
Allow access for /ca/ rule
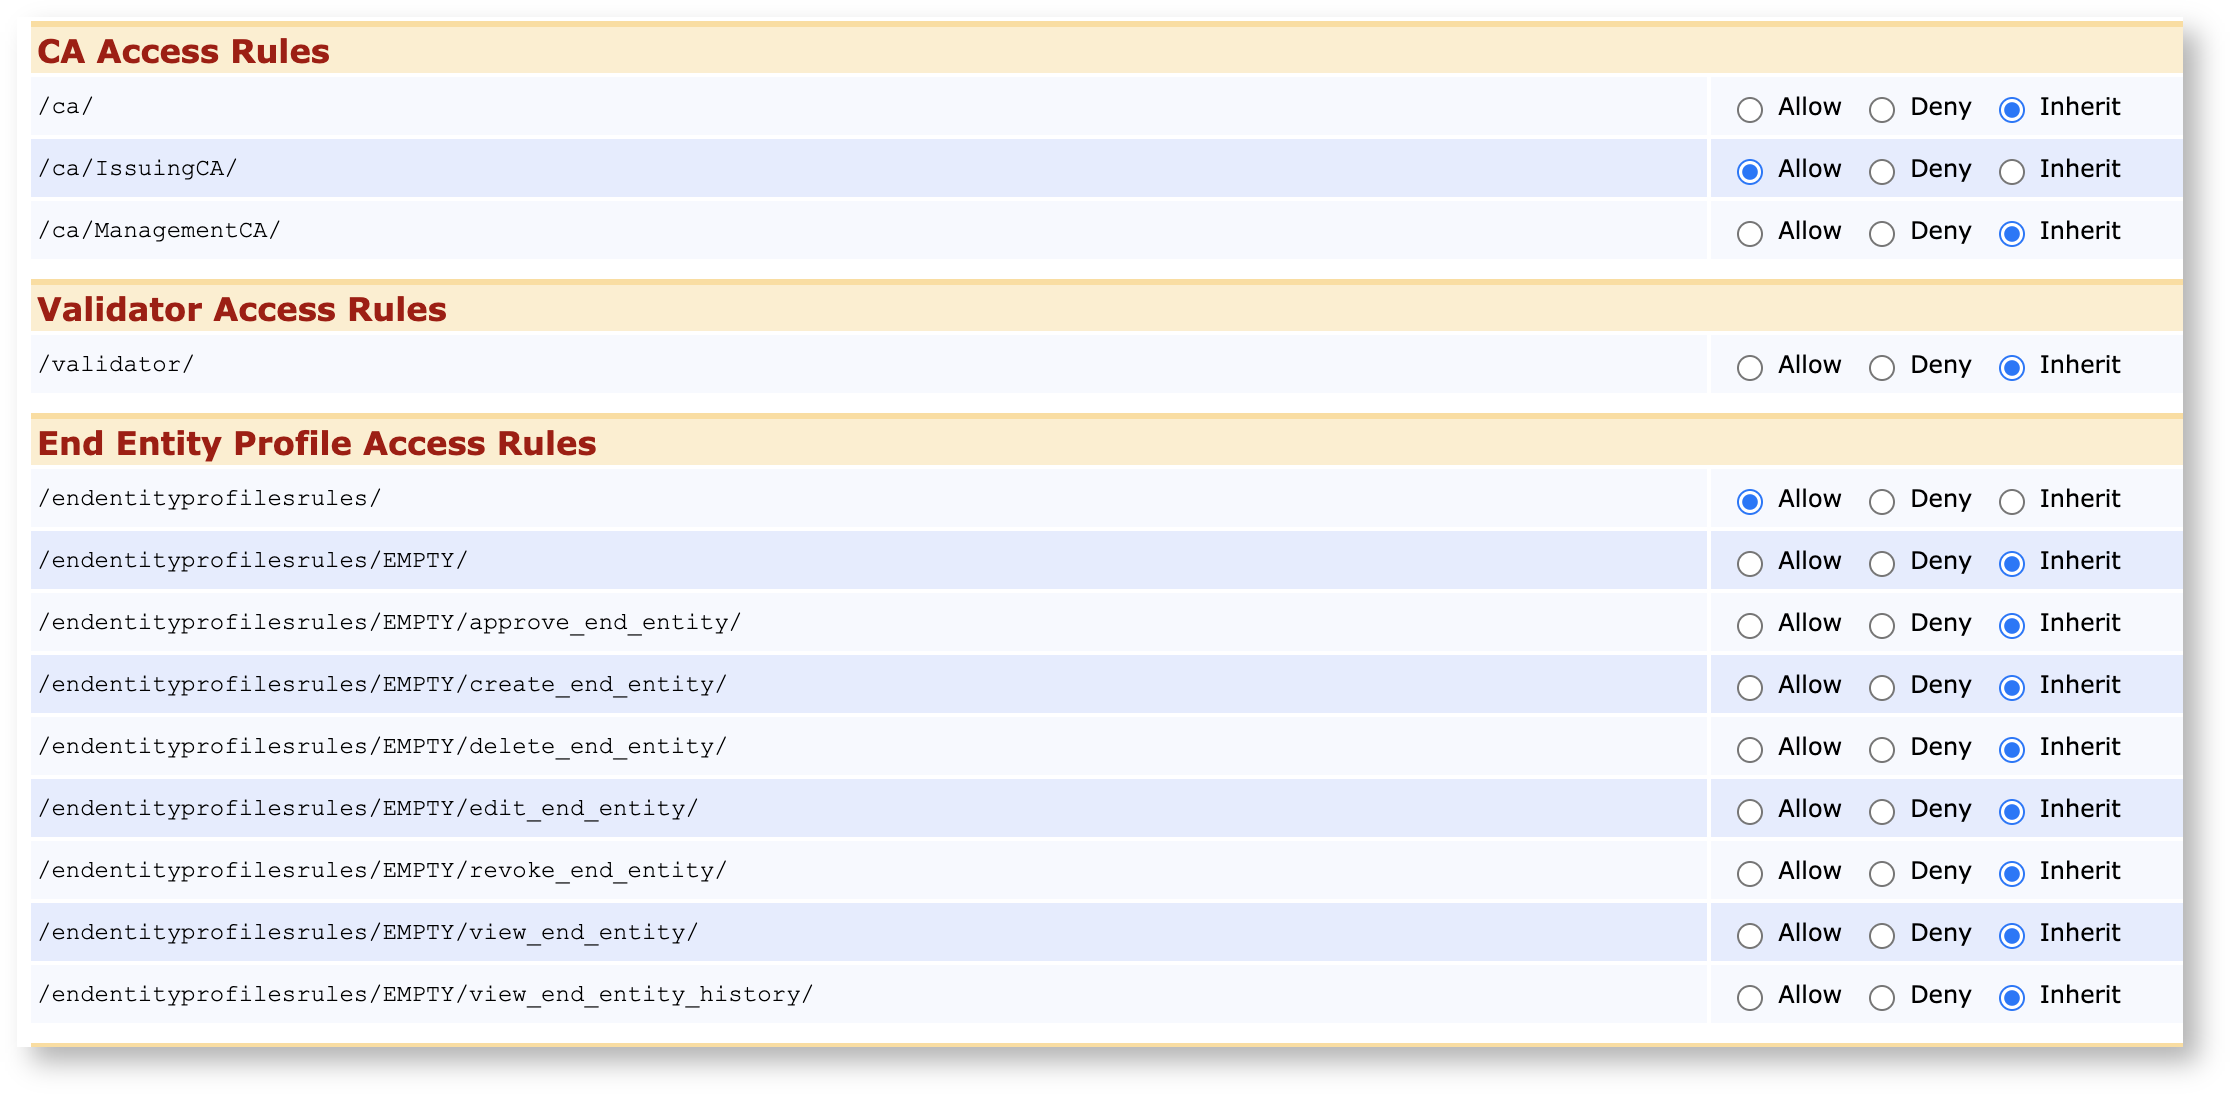[x=1750, y=109]
